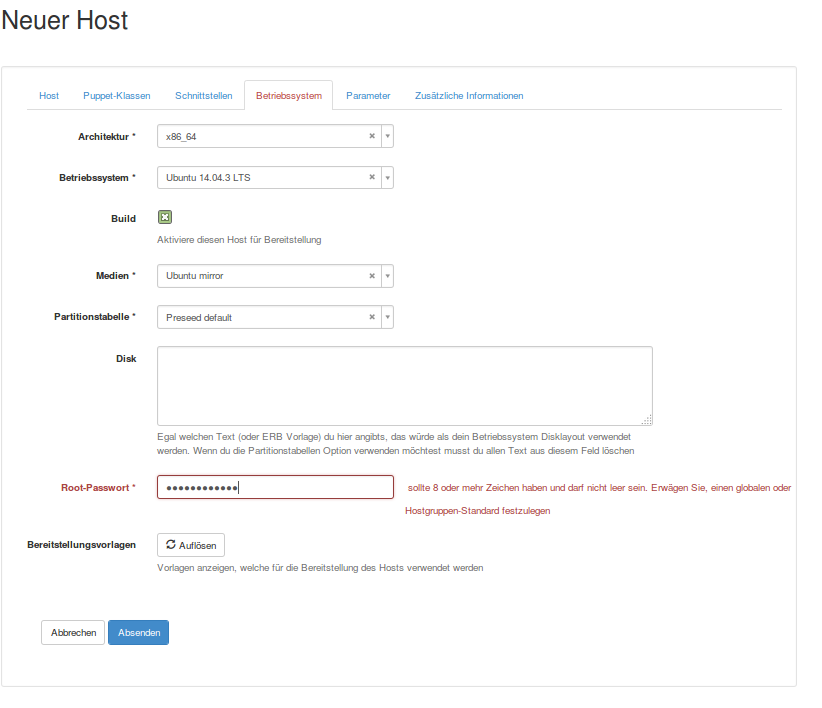Expand the Architektur dropdown arrow

(x=387, y=136)
